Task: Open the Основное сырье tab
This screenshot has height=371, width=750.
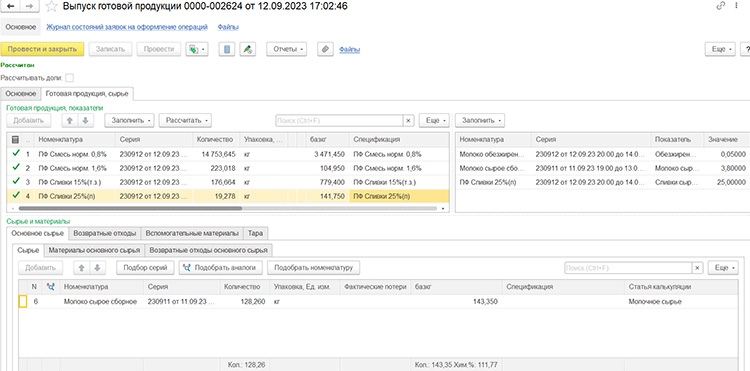Action: coord(38,233)
